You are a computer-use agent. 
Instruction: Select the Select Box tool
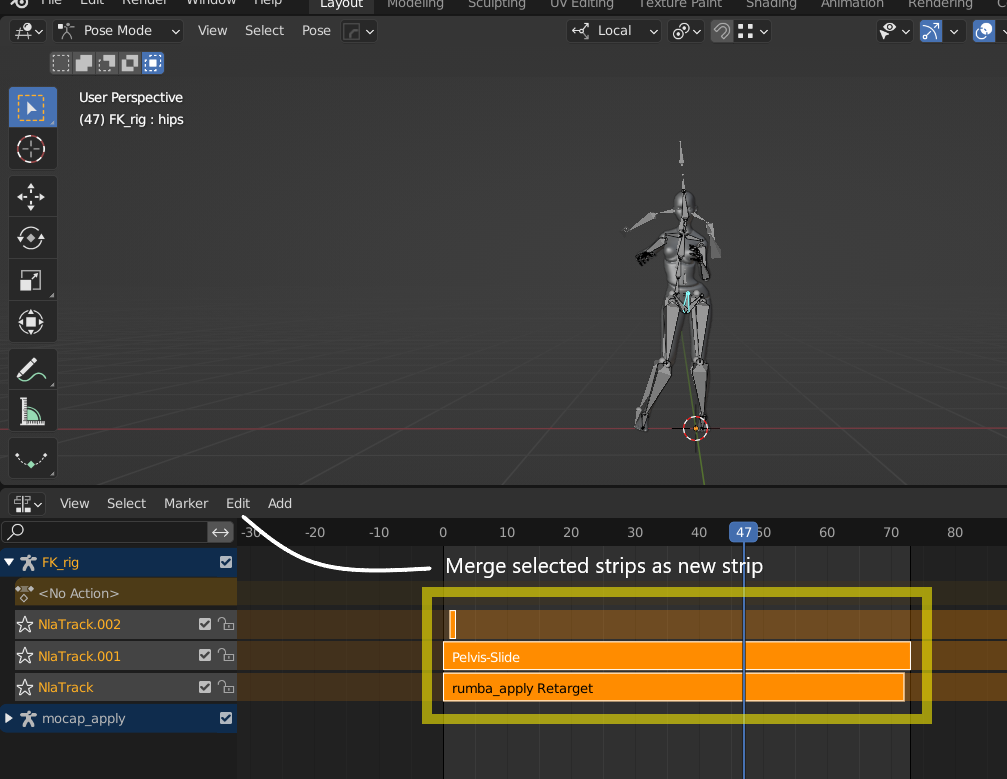(32, 107)
